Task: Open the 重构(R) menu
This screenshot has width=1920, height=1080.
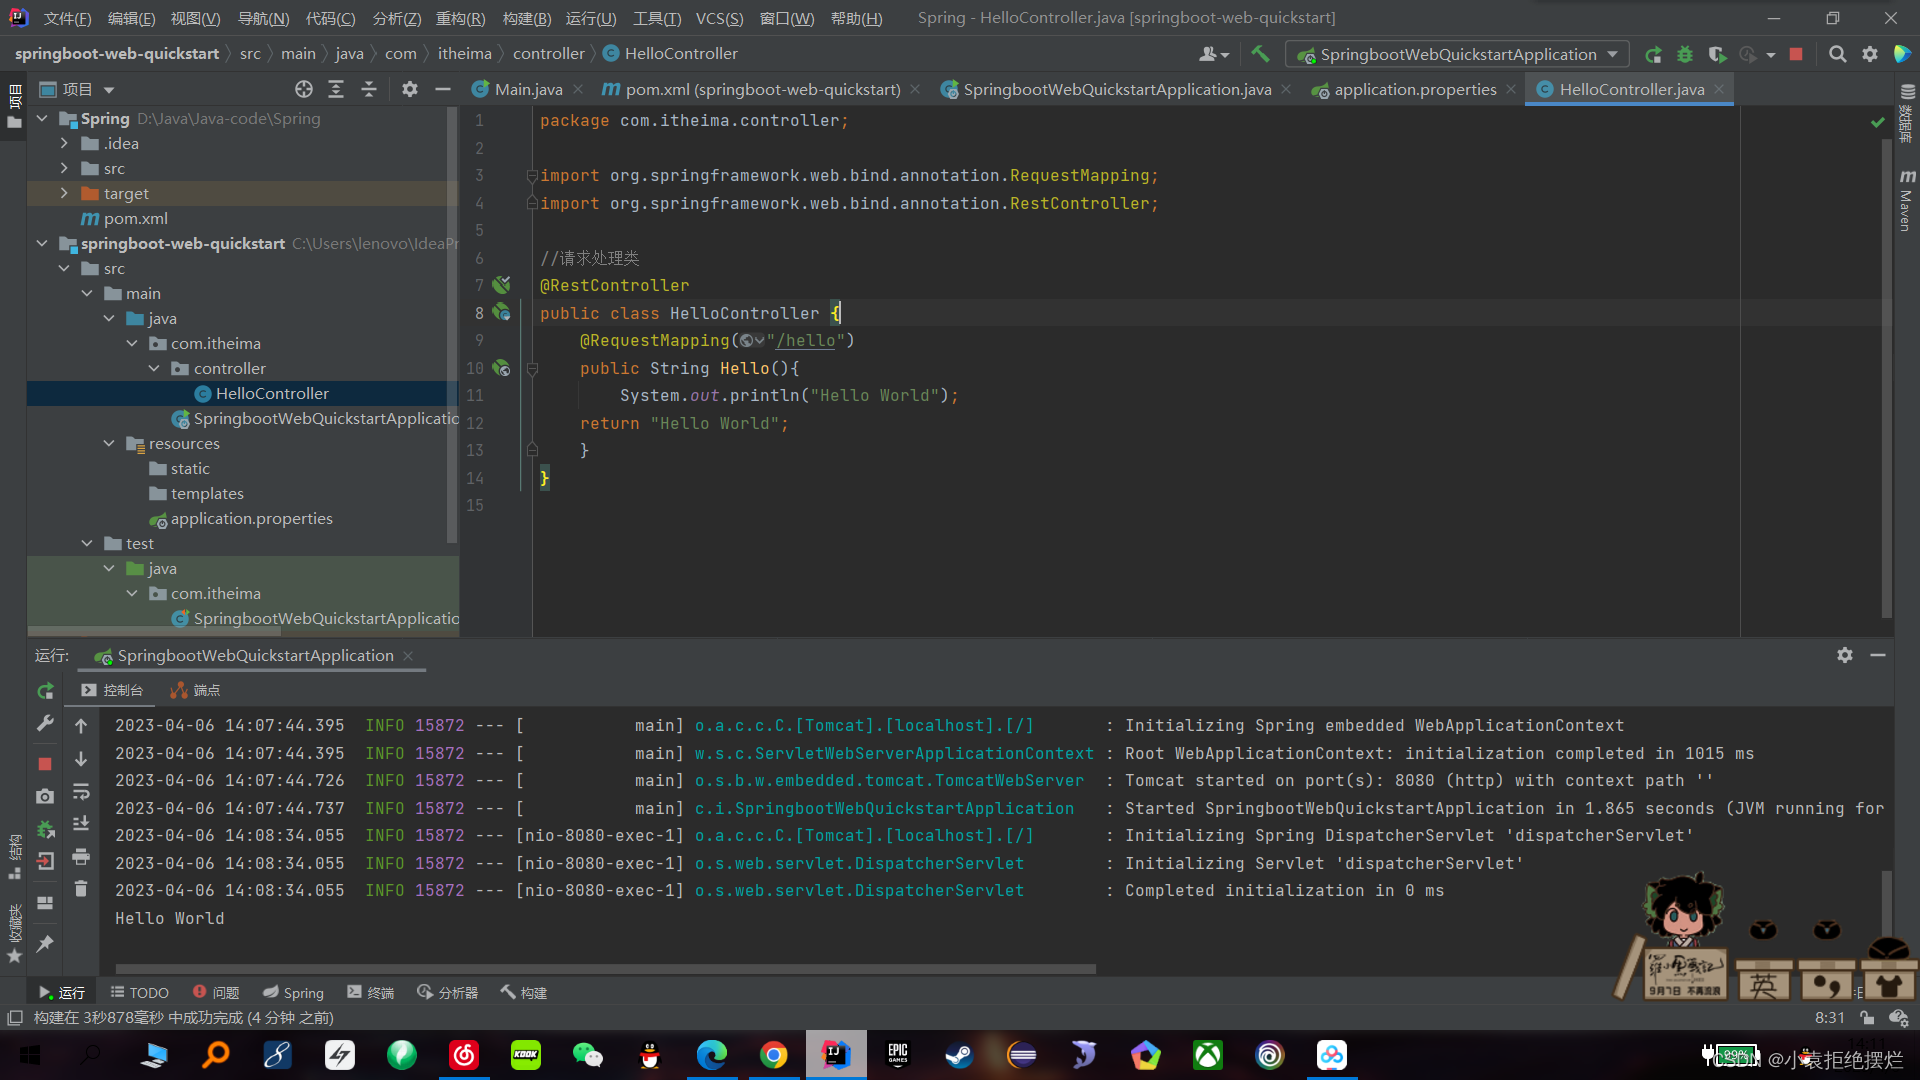Action: (460, 18)
